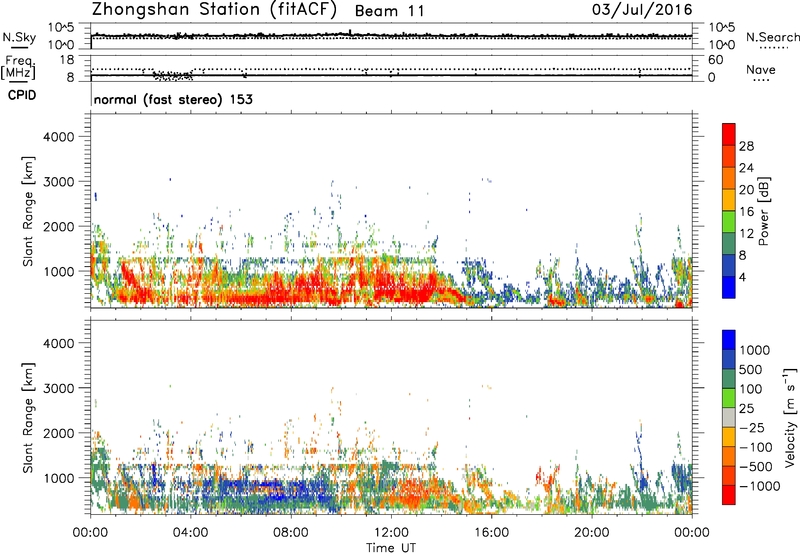The height and width of the screenshot is (554, 800).
Task: Click the '28' tick on power colorbar
Action: tap(746, 146)
